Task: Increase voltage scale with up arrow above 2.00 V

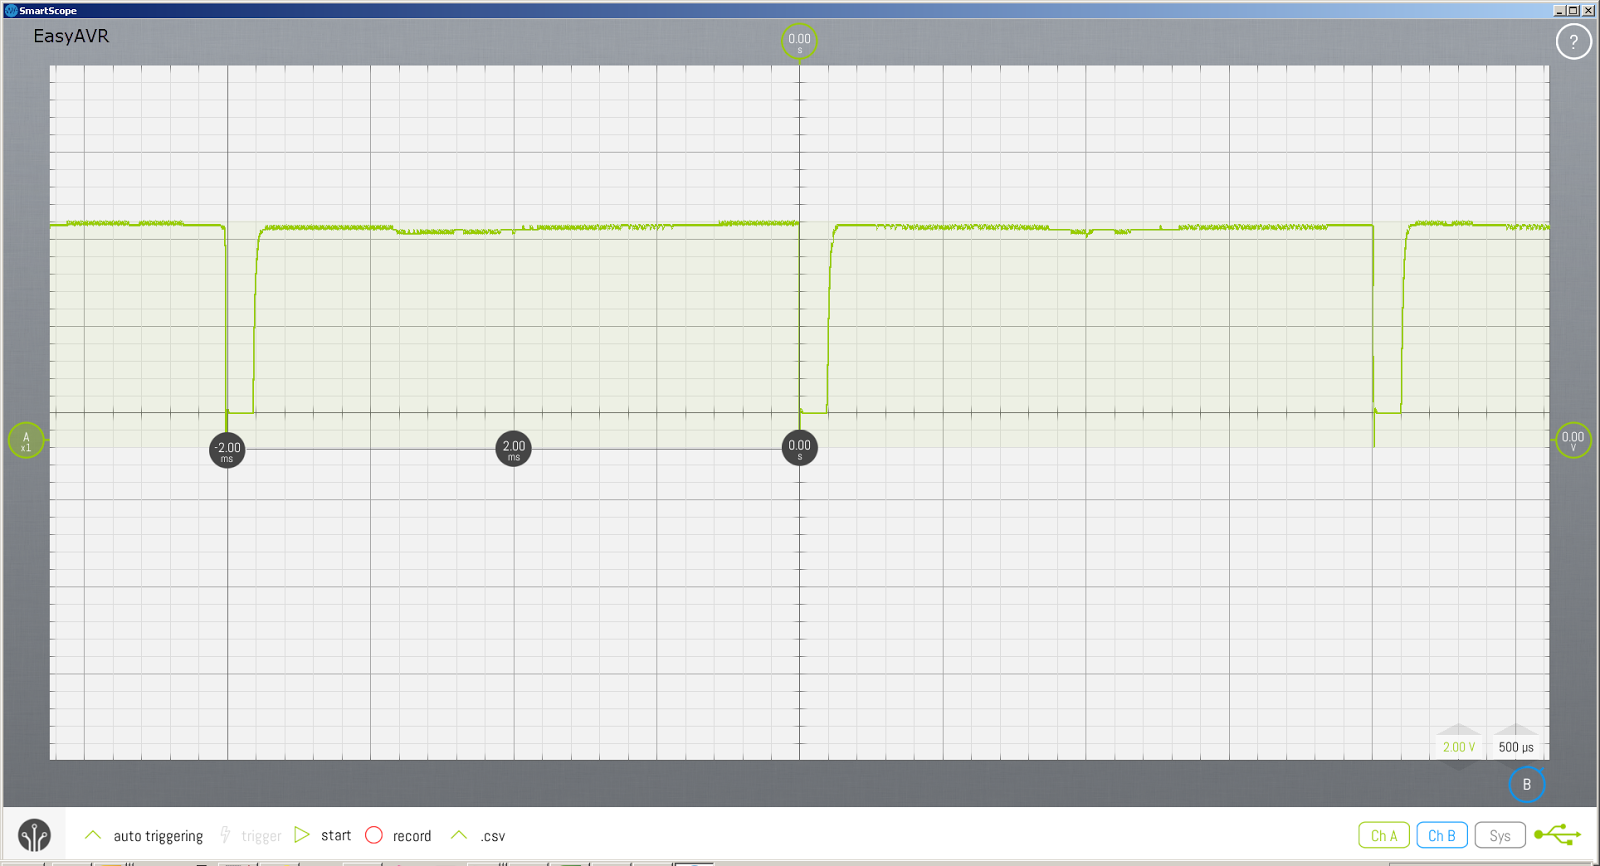Action: 1459,730
